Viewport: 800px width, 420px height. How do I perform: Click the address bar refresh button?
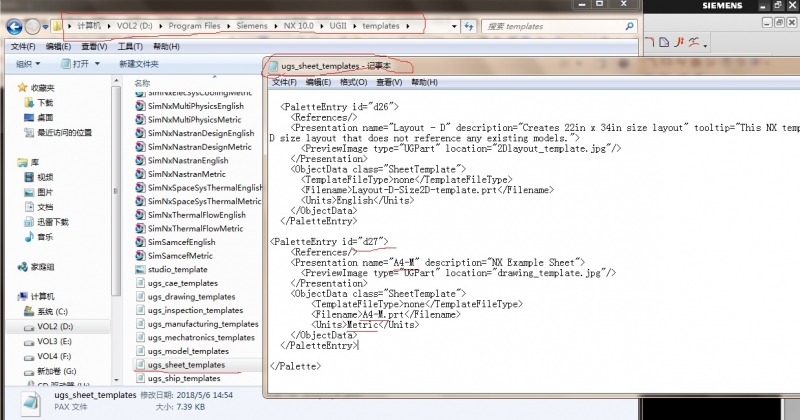pyautogui.click(x=468, y=26)
